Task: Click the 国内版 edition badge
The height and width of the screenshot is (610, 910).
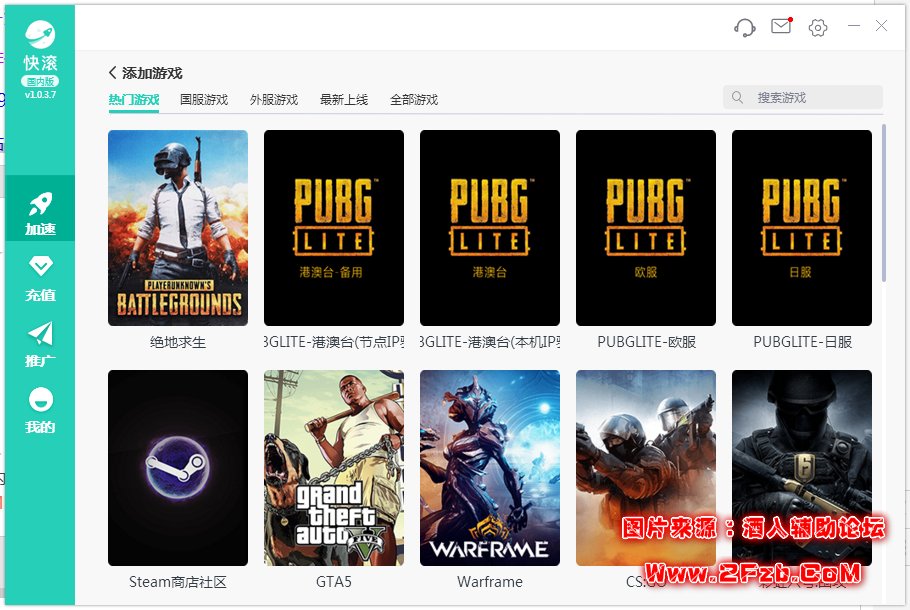Action: tap(40, 81)
